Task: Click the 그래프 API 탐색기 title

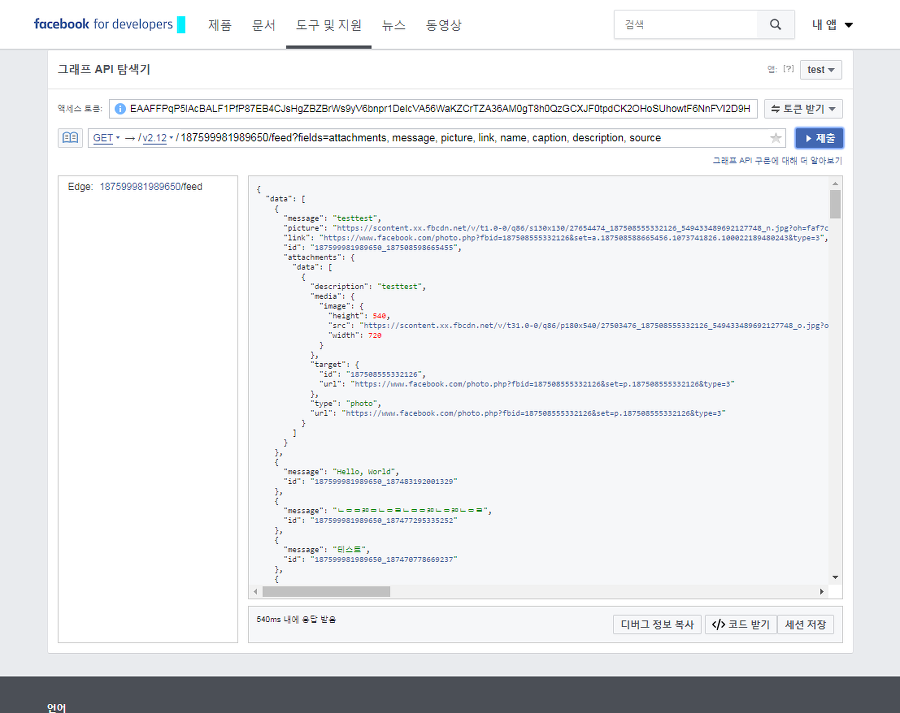Action: tap(104, 69)
